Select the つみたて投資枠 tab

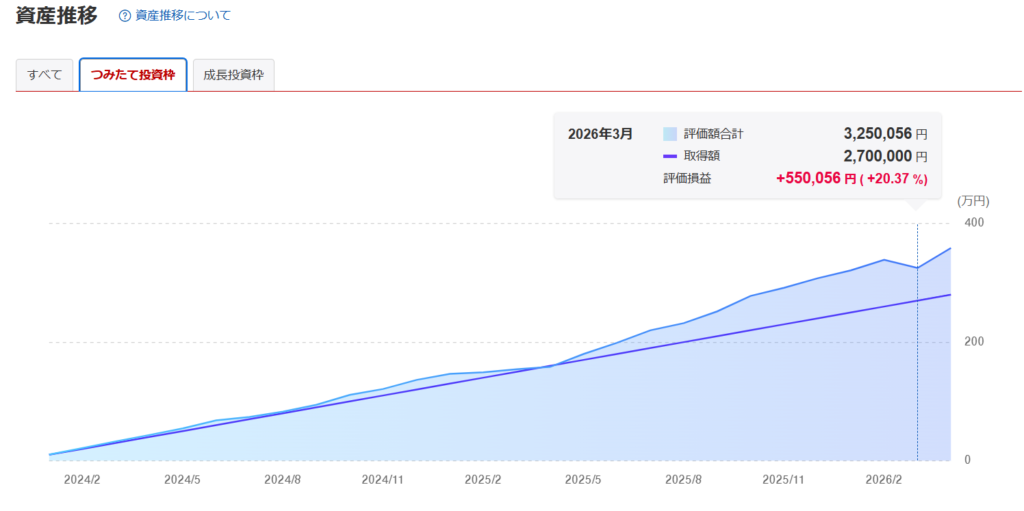[x=133, y=75]
